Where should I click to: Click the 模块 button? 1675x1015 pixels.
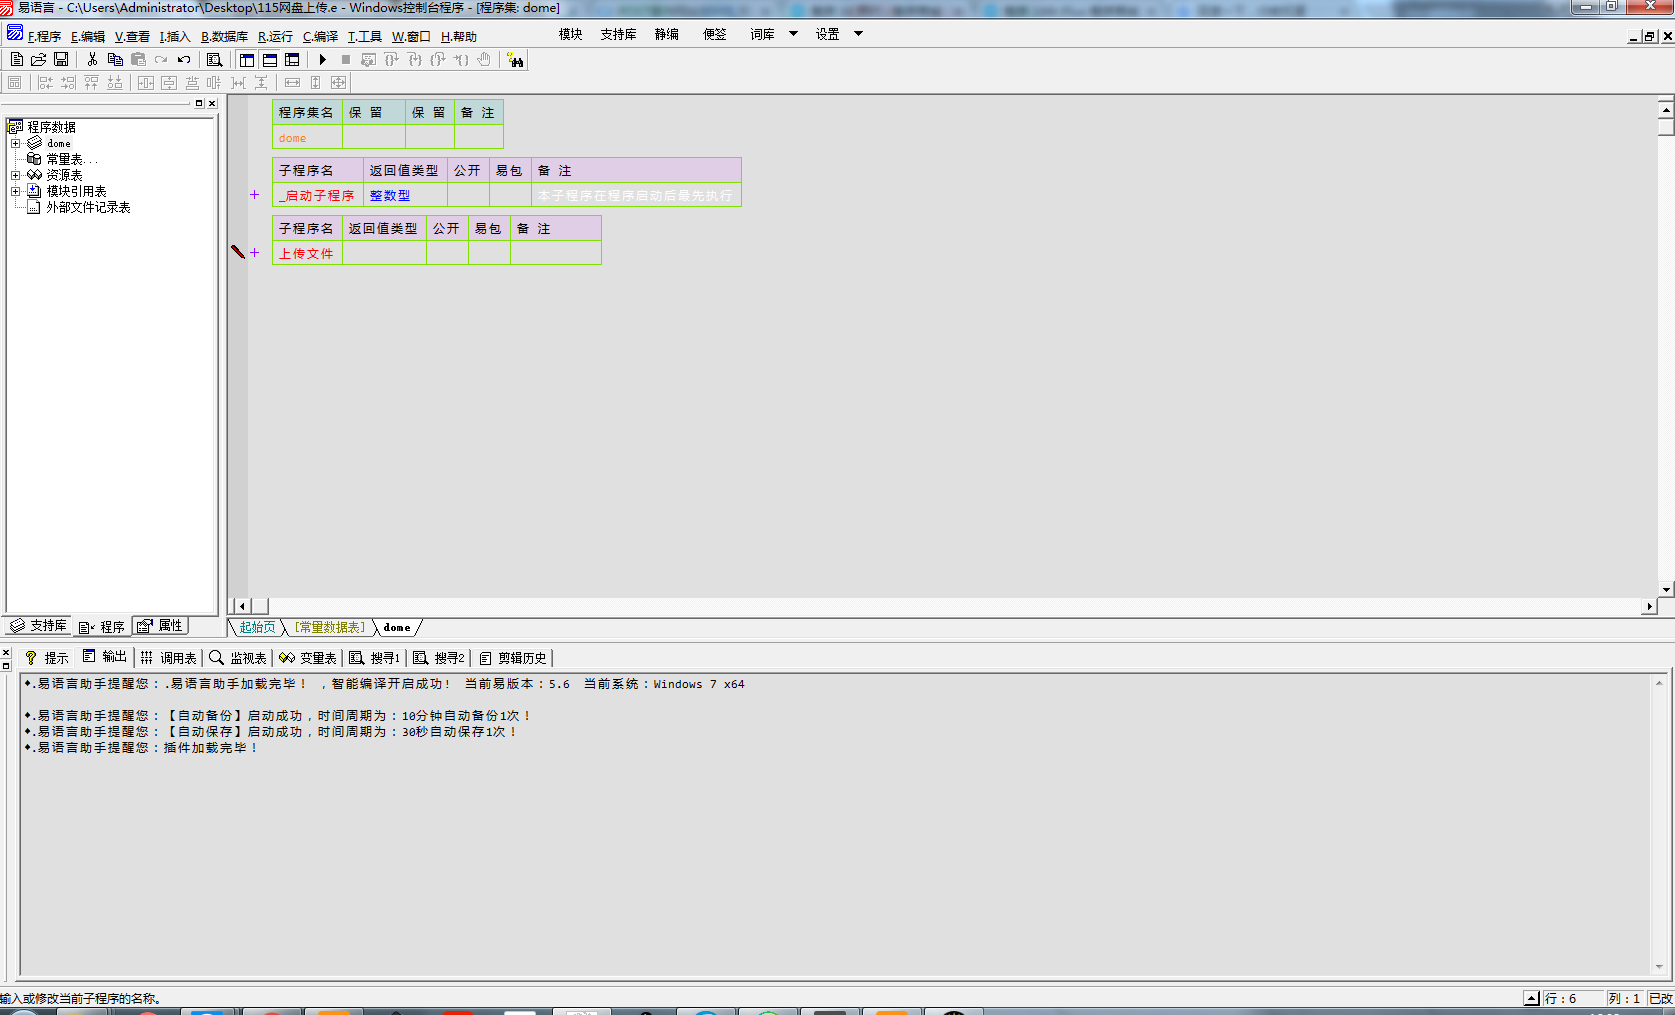pyautogui.click(x=570, y=34)
